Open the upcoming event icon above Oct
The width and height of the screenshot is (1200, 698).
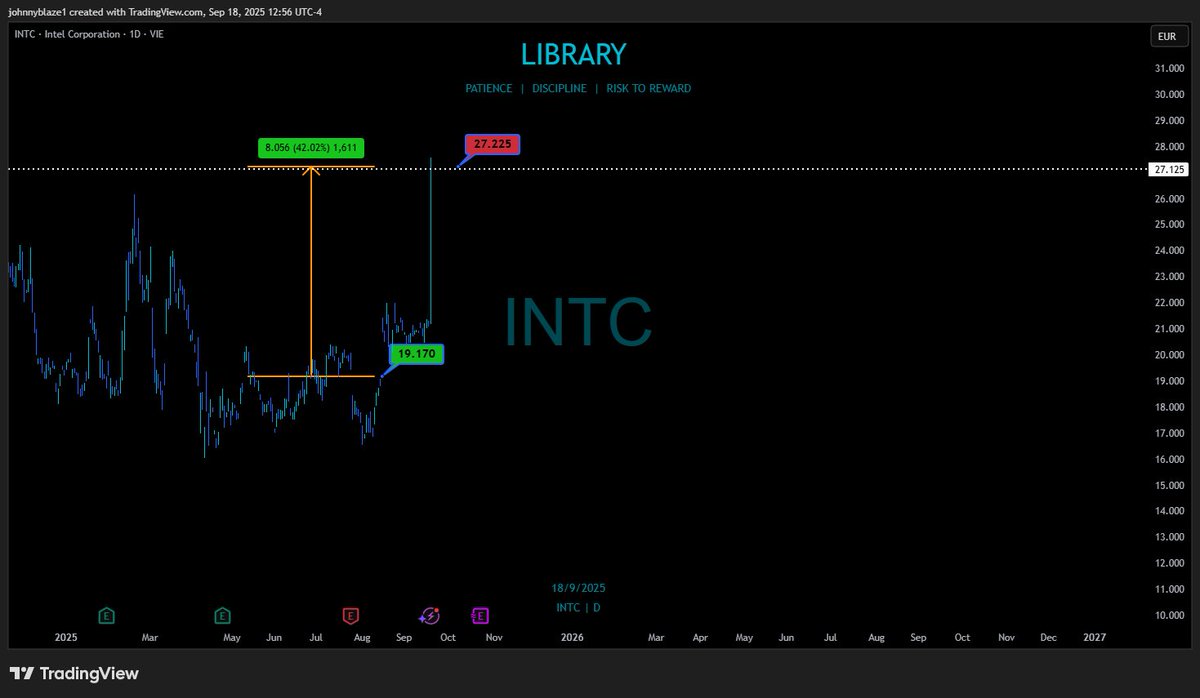429,615
